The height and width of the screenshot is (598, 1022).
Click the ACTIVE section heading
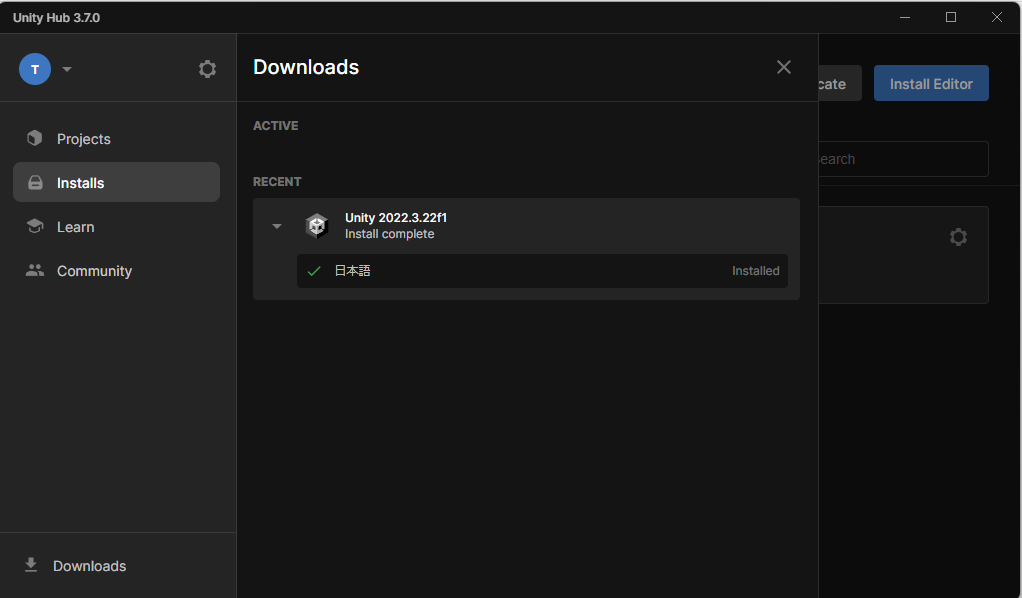click(x=276, y=126)
